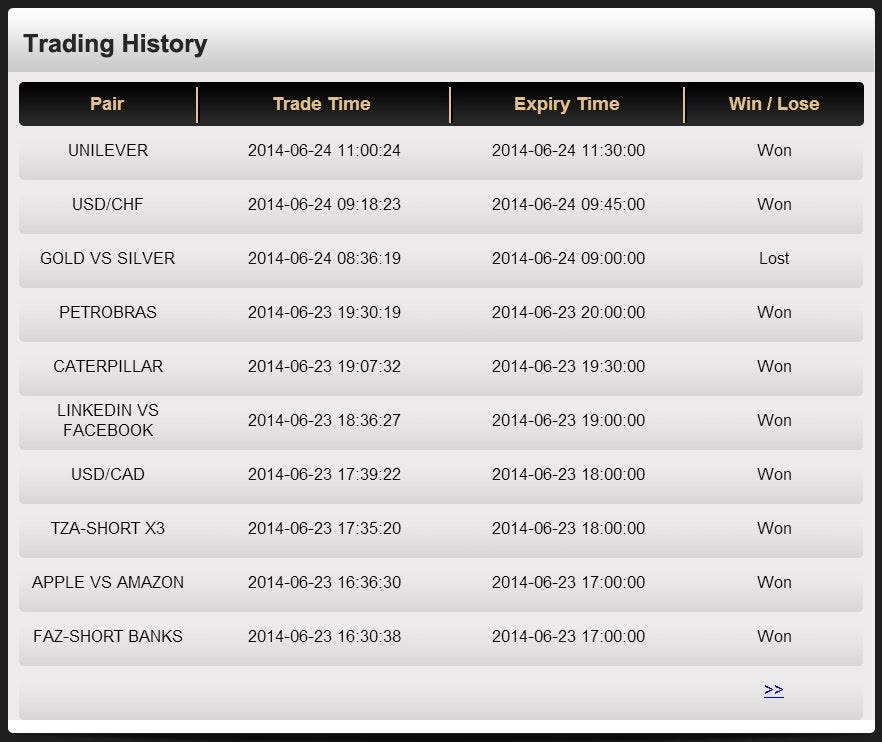Select the Win / Lose column header
The image size is (882, 742).
pyautogui.click(x=773, y=104)
